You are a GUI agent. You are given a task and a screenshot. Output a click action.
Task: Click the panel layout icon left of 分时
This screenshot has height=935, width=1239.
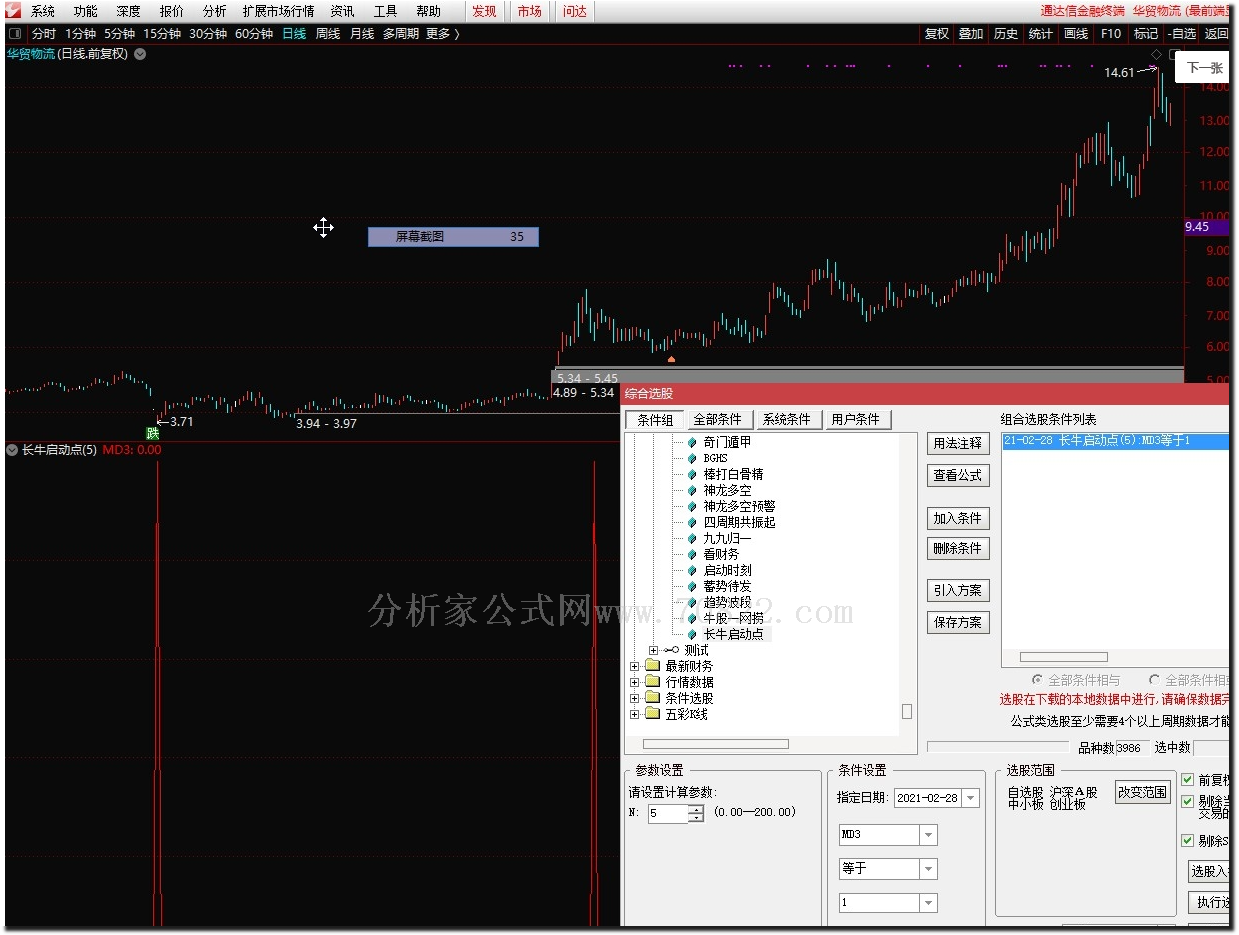coord(15,34)
